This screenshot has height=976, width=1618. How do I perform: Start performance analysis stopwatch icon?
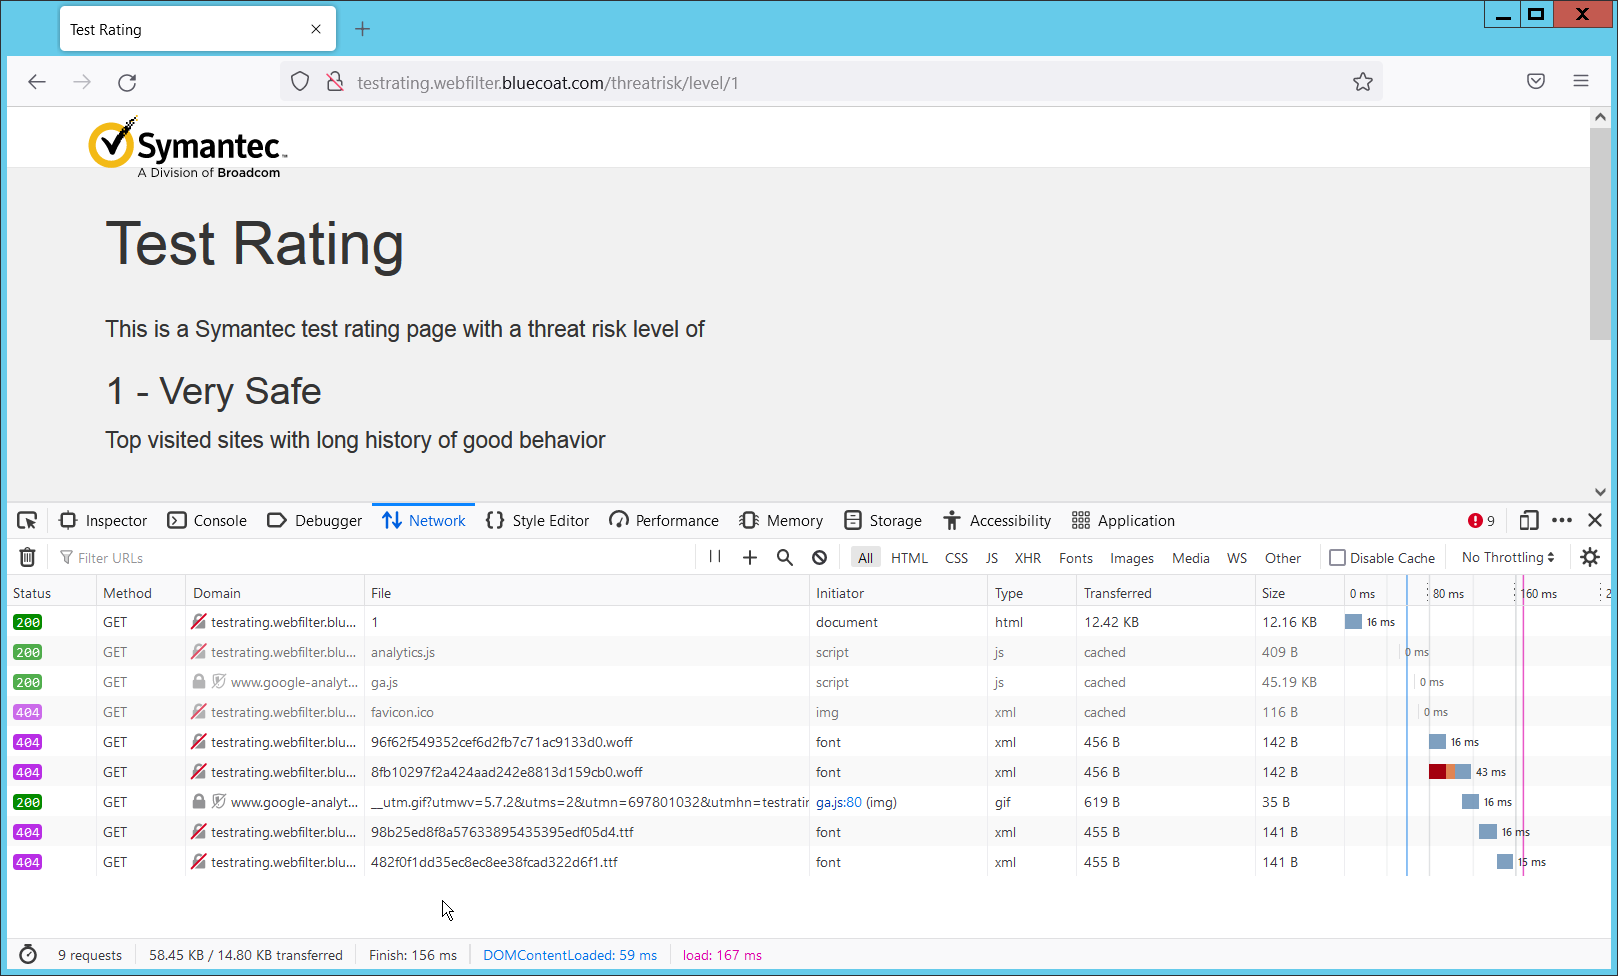28,955
